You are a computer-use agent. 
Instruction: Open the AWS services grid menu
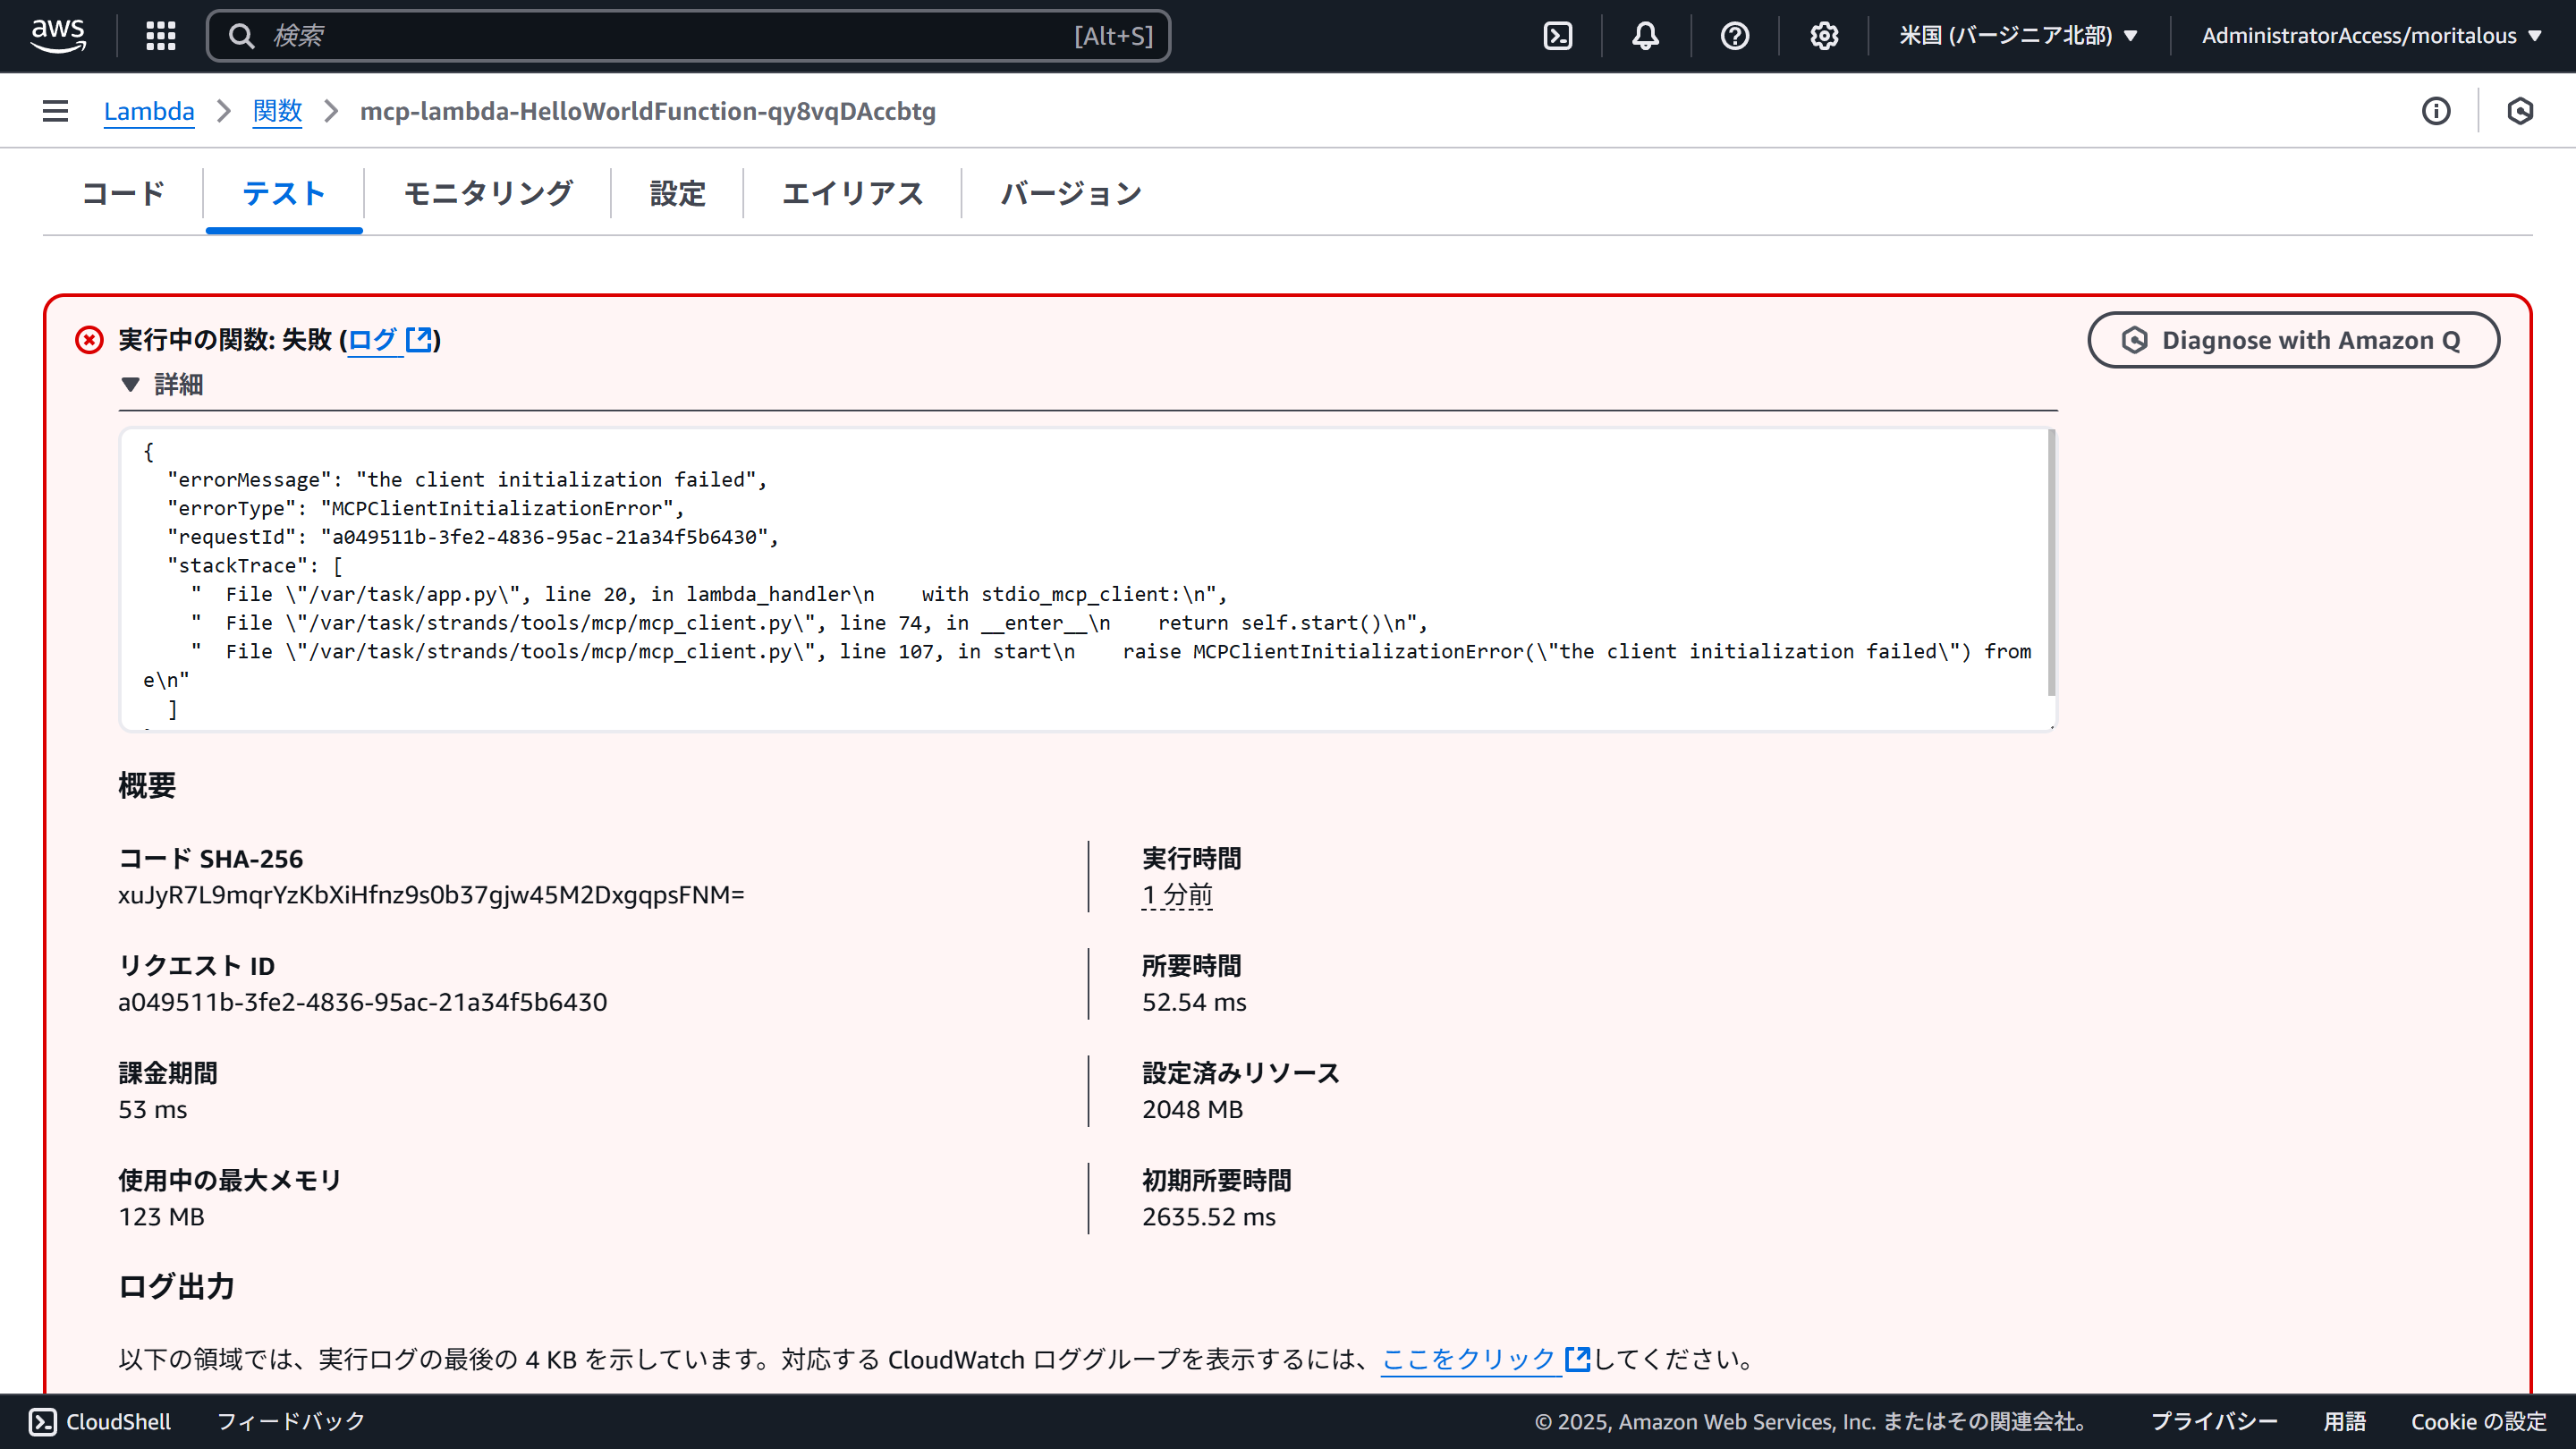161,36
